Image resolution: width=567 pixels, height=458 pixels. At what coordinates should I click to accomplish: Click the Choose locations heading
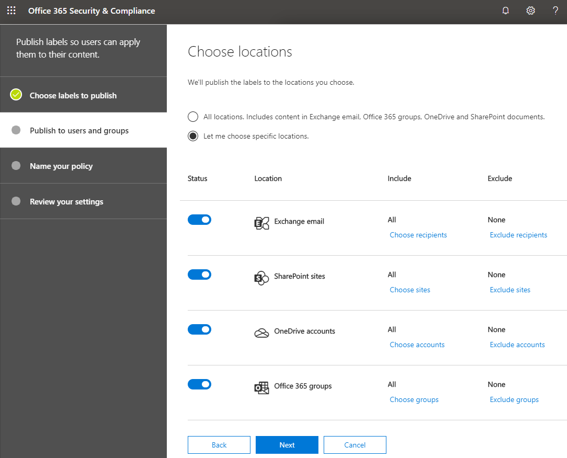point(240,52)
